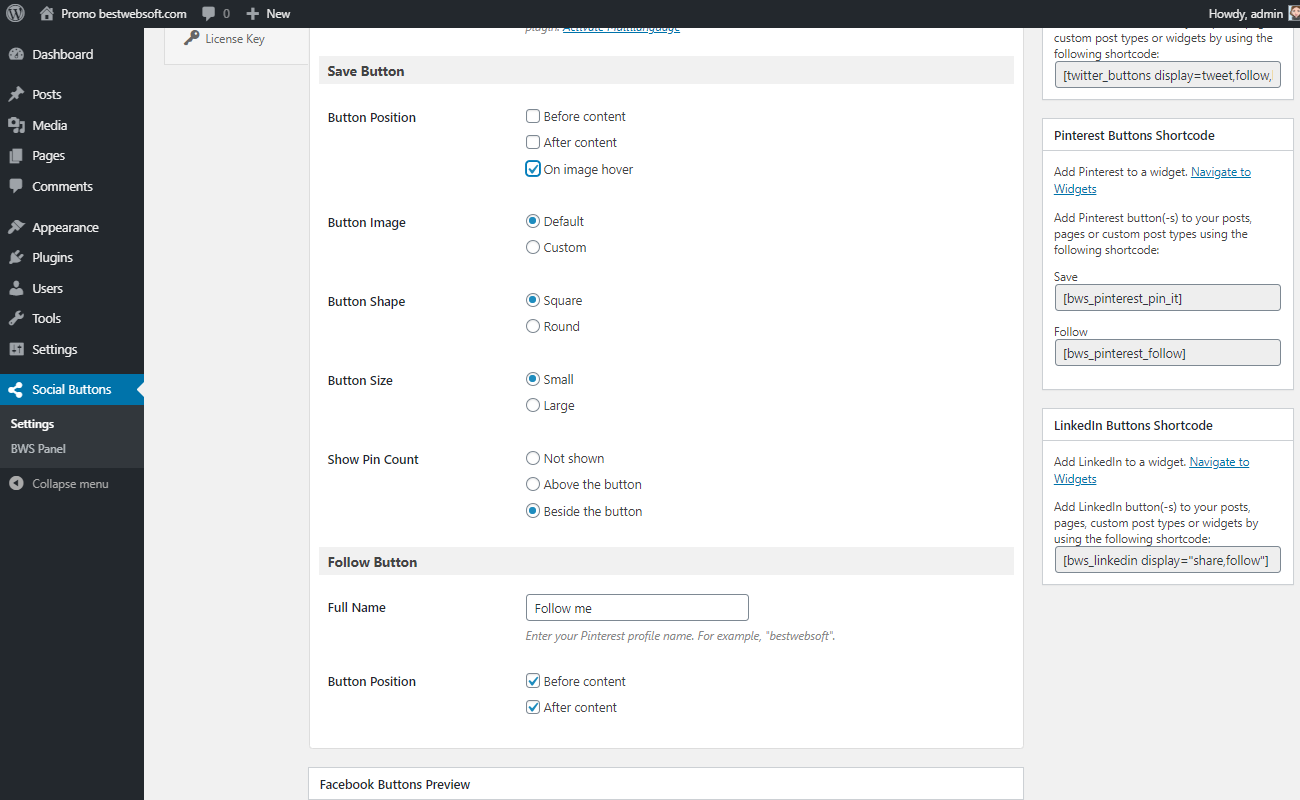Enable Save button Before content checkbox
Viewport: 1300px width, 800px height.
[533, 116]
